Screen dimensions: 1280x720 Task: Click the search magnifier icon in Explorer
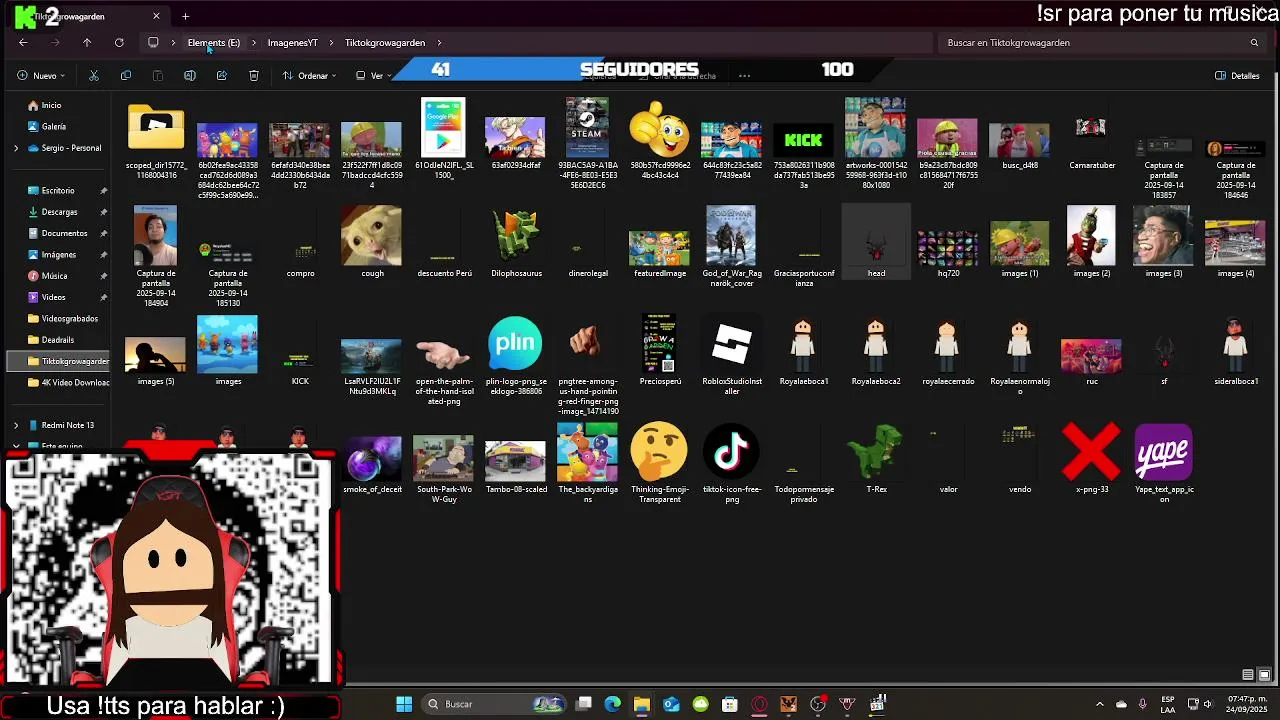click(1254, 43)
